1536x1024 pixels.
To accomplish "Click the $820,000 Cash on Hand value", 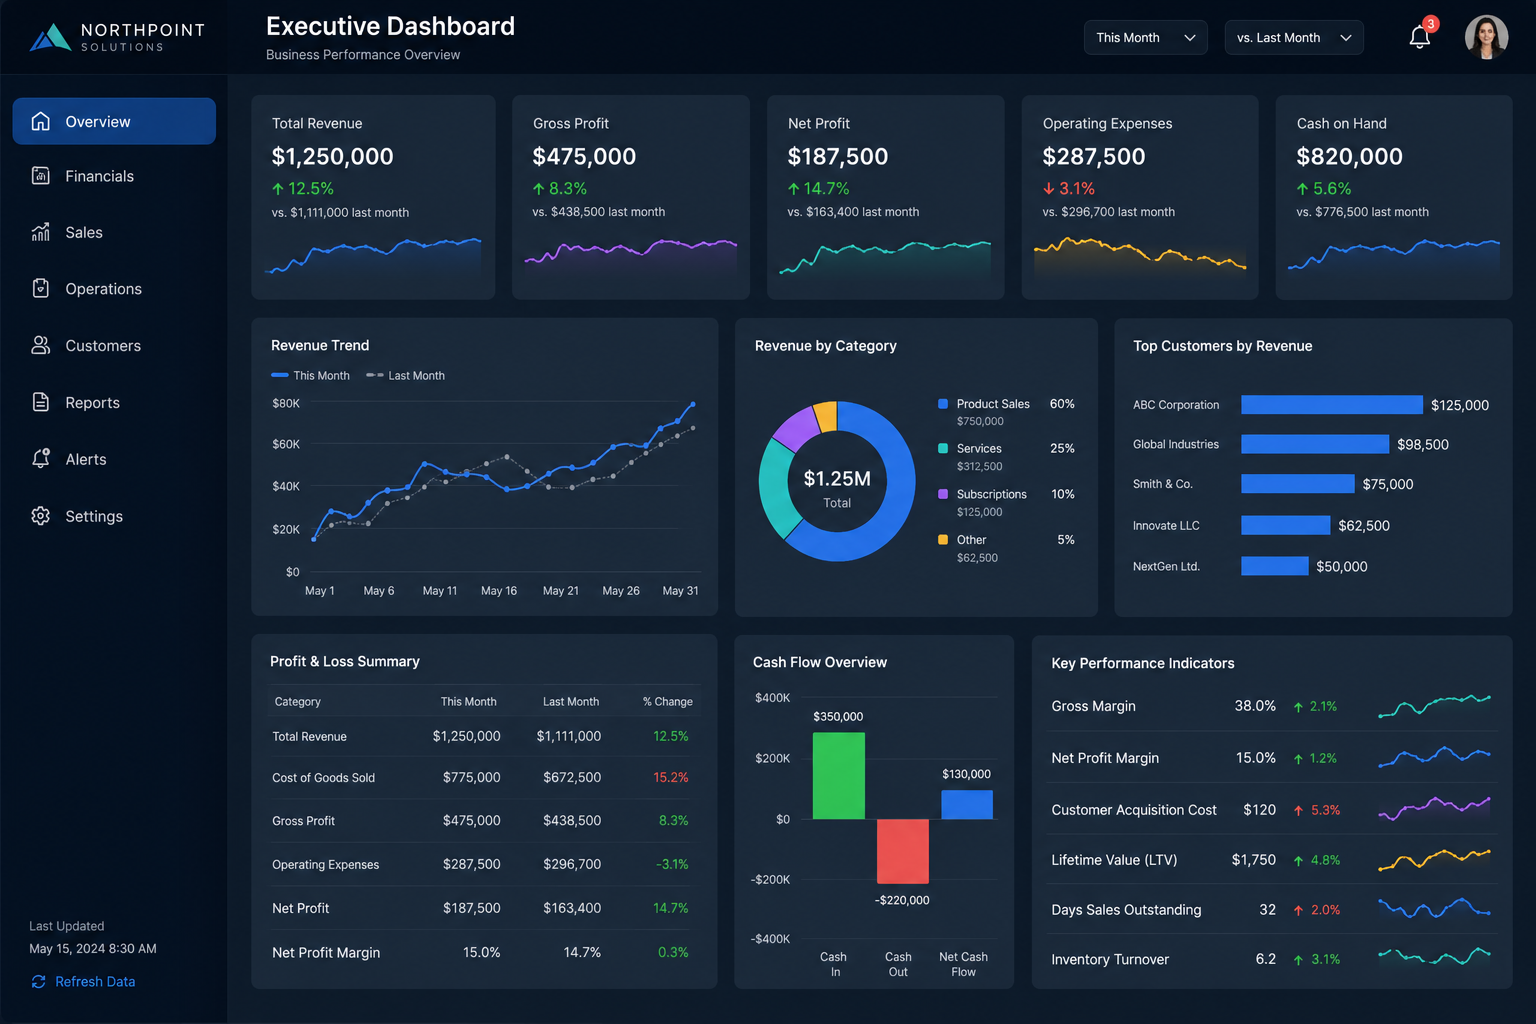I will coord(1350,157).
